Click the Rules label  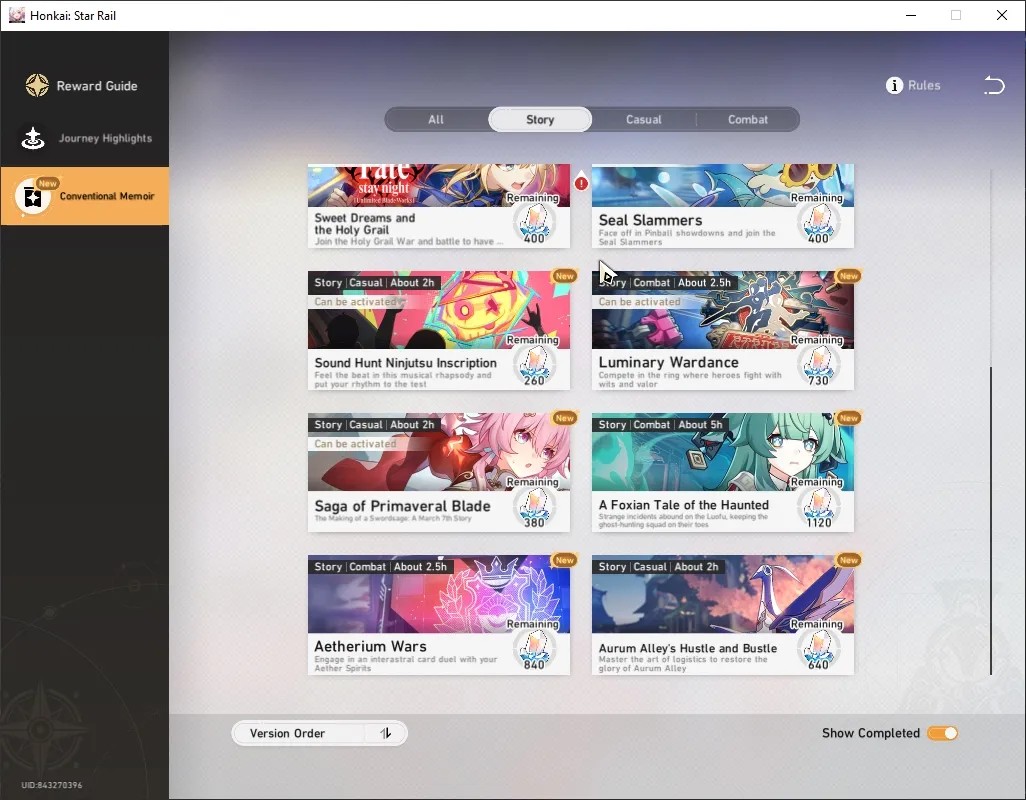tap(924, 86)
